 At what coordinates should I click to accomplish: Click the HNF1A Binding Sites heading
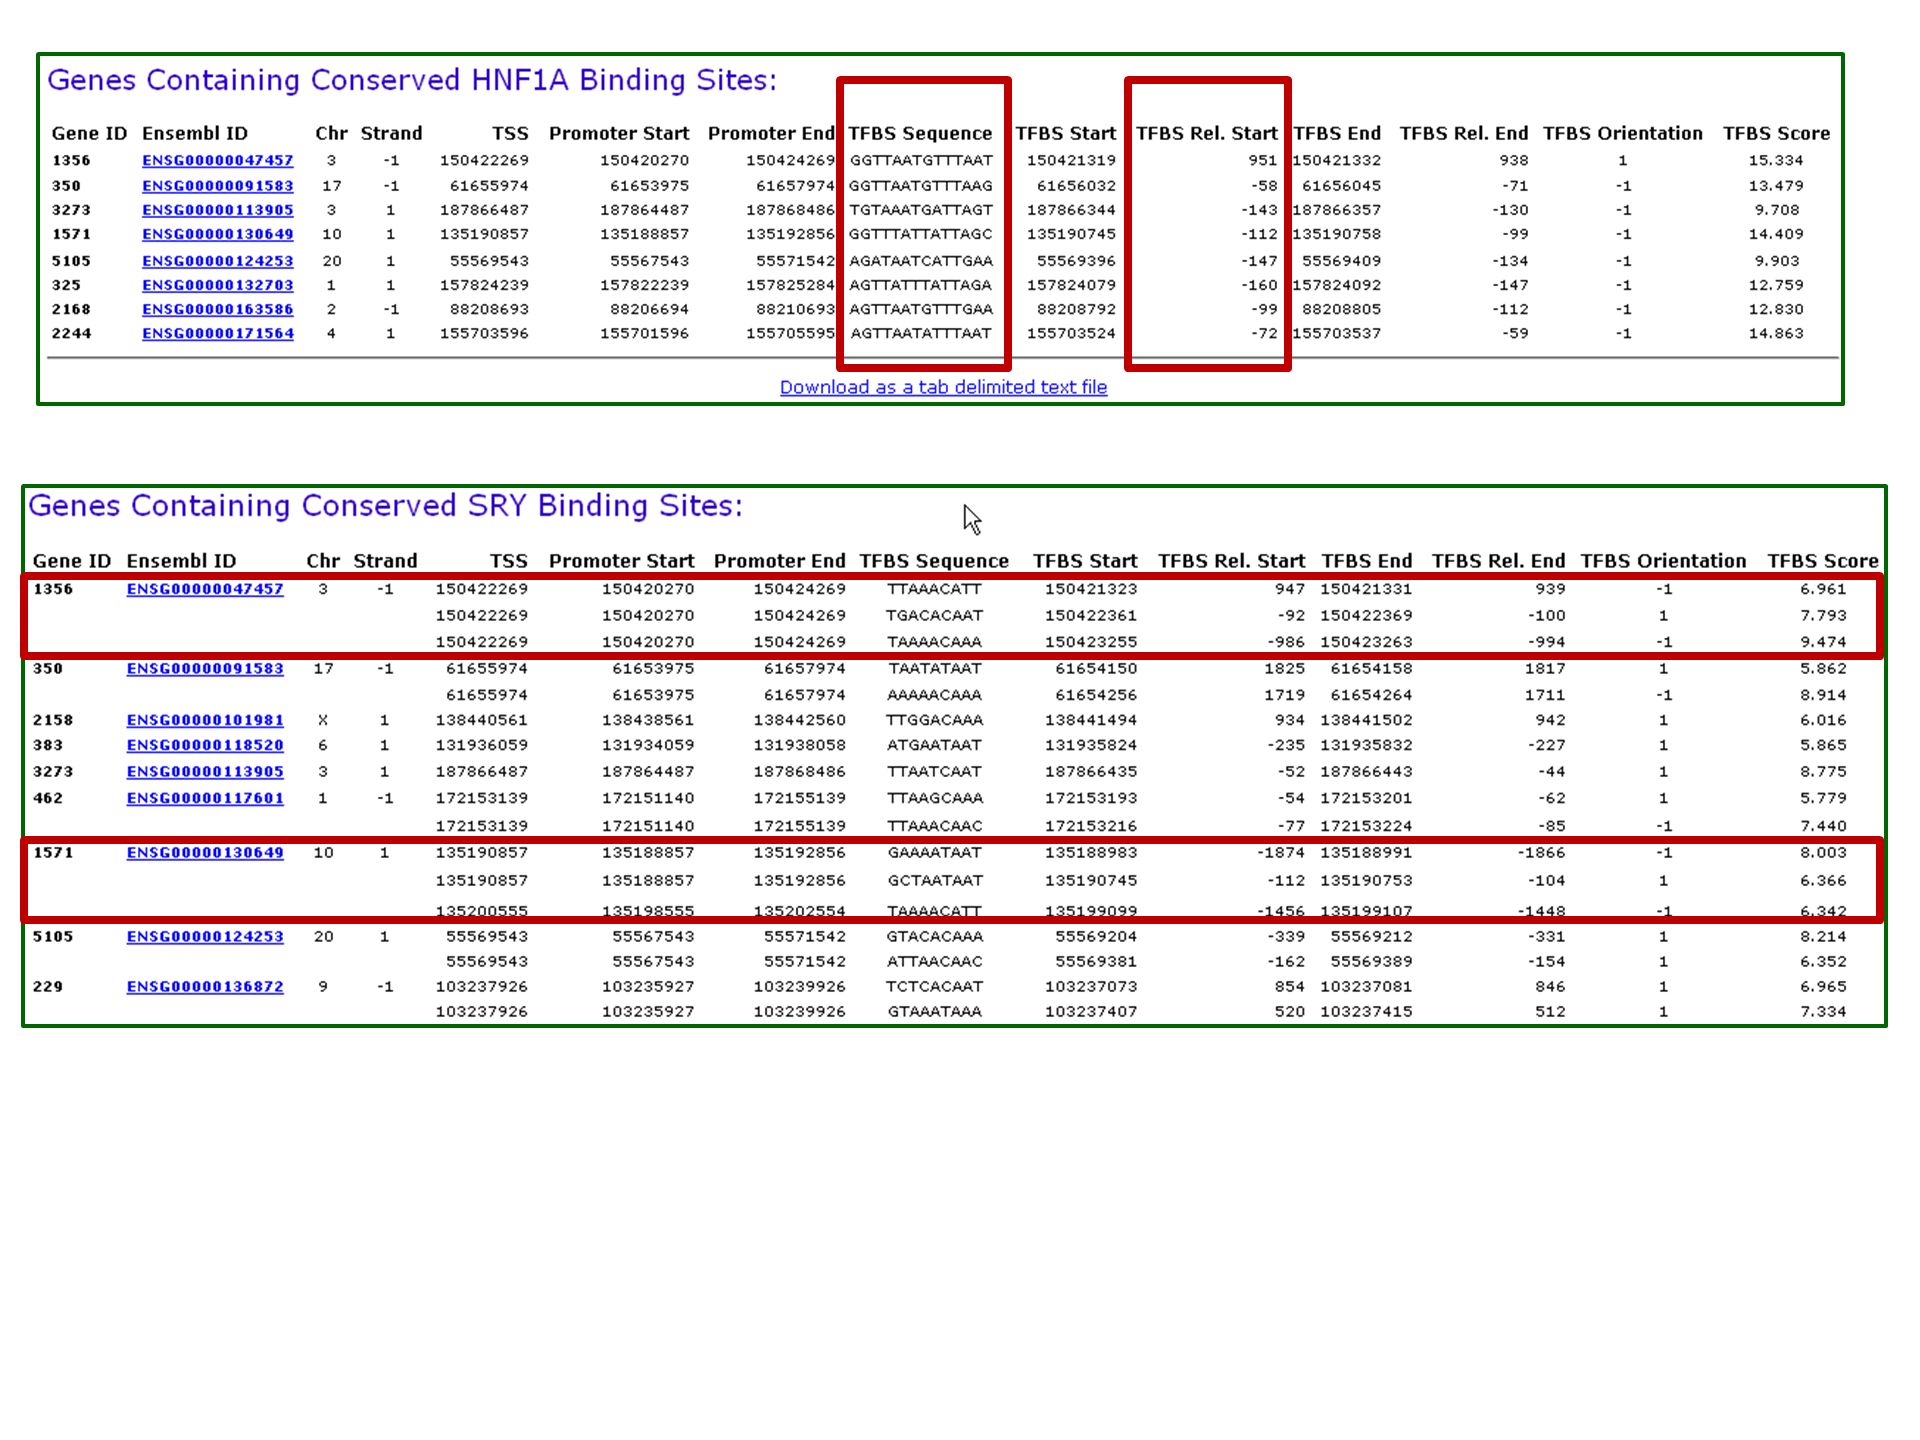click(x=412, y=80)
